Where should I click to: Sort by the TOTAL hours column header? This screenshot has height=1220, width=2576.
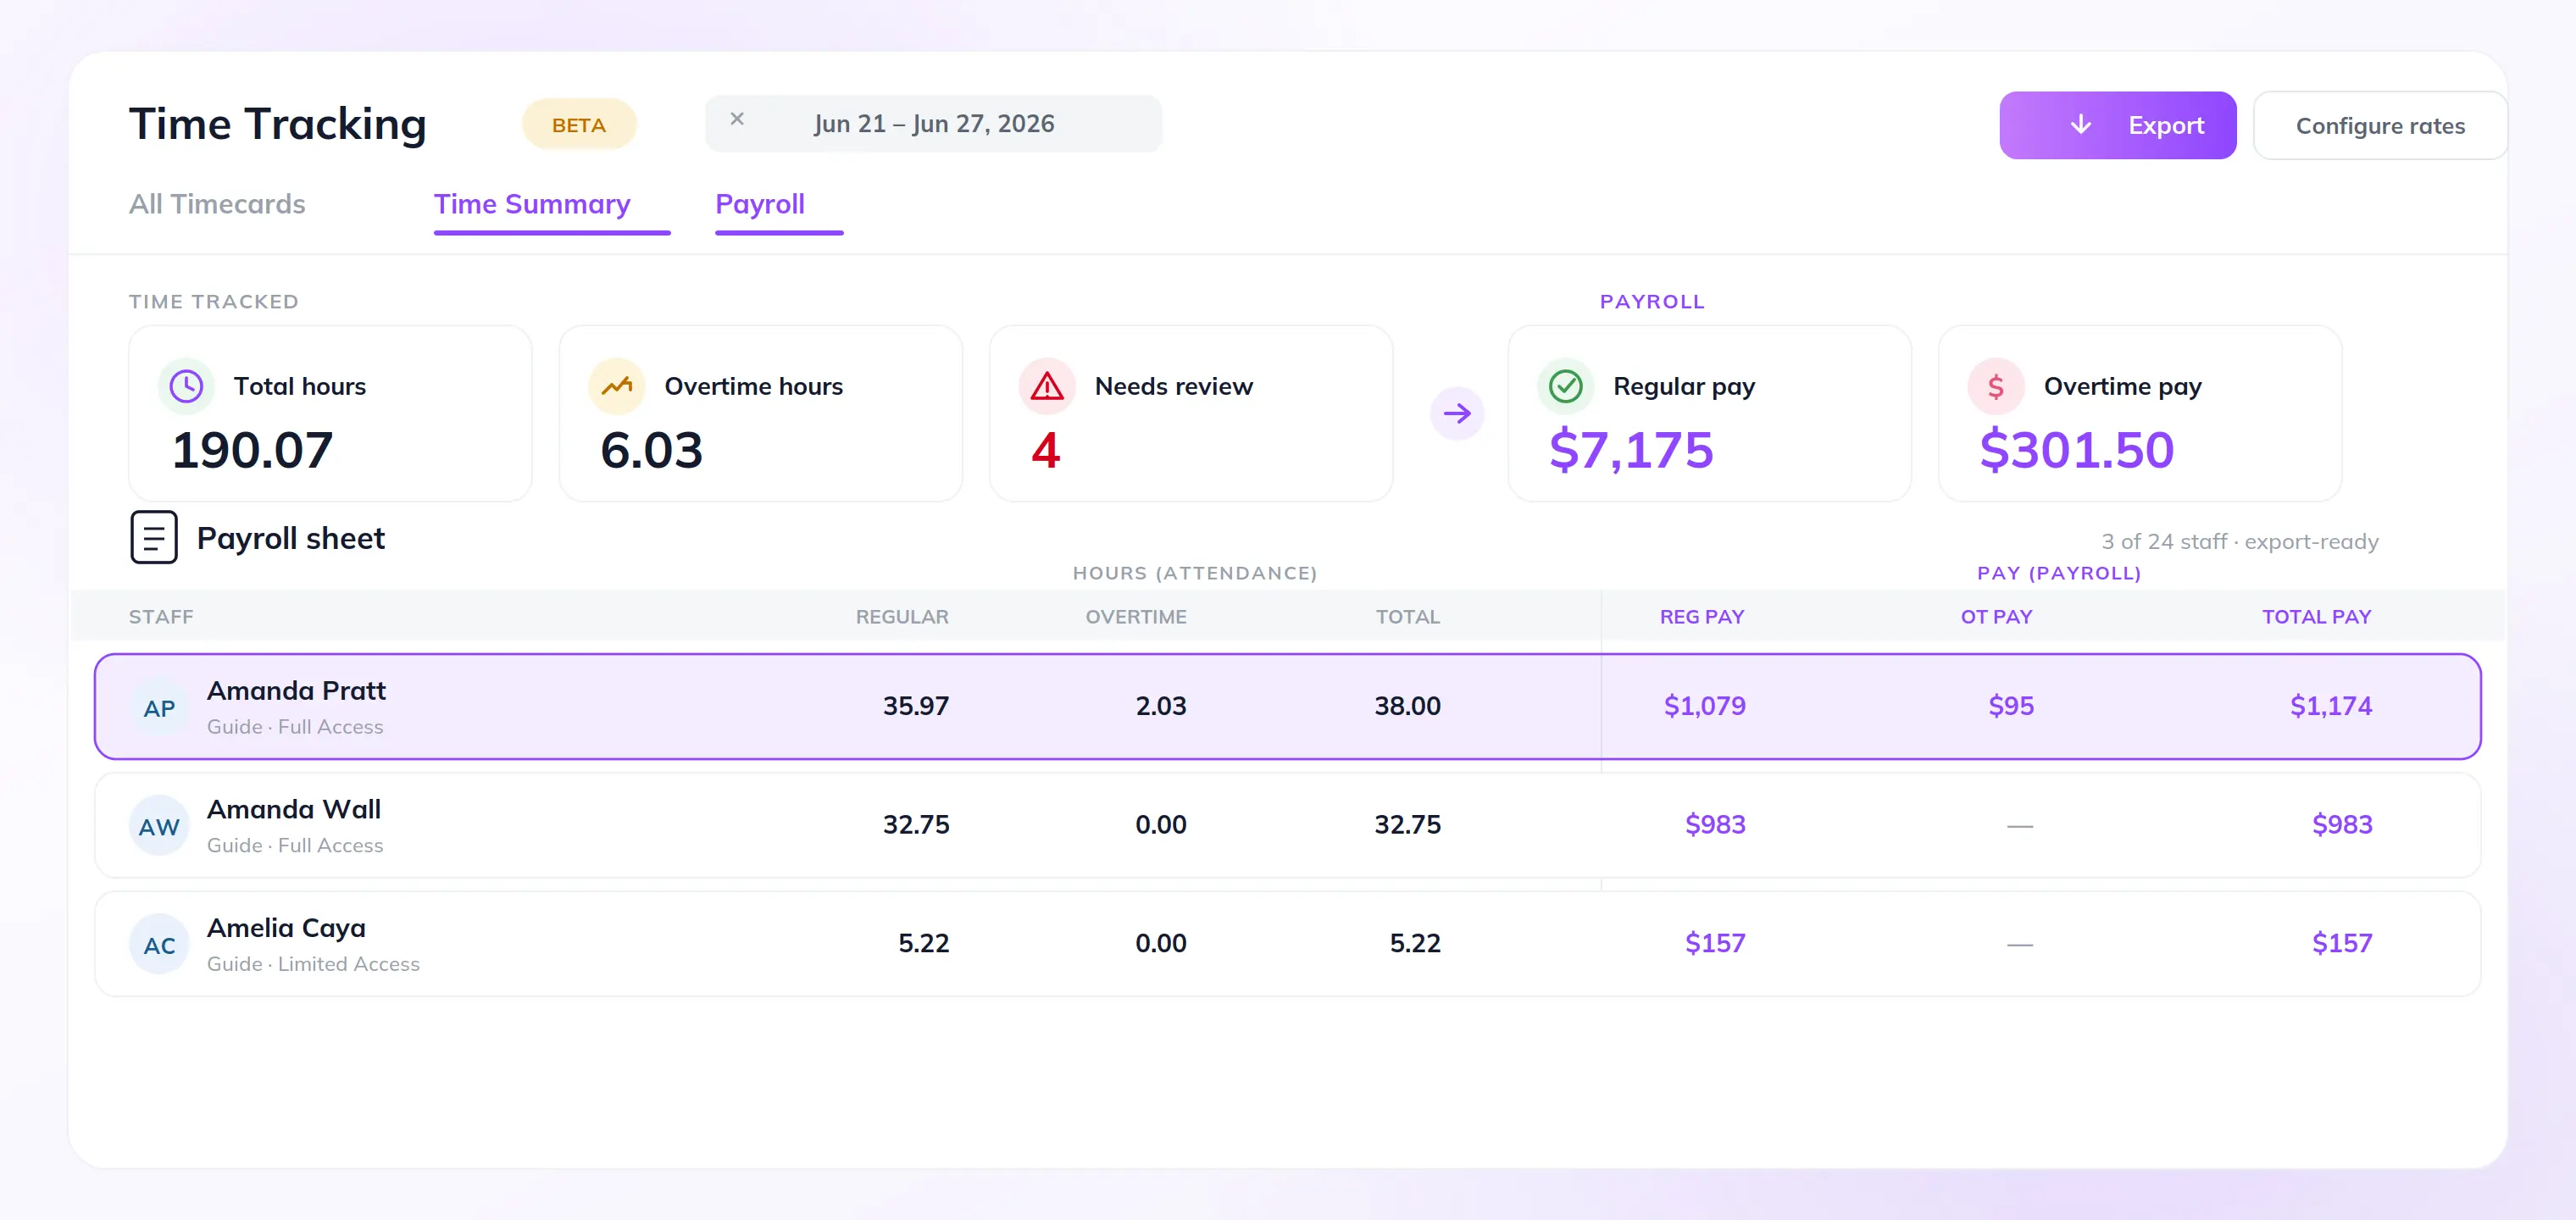(1408, 617)
